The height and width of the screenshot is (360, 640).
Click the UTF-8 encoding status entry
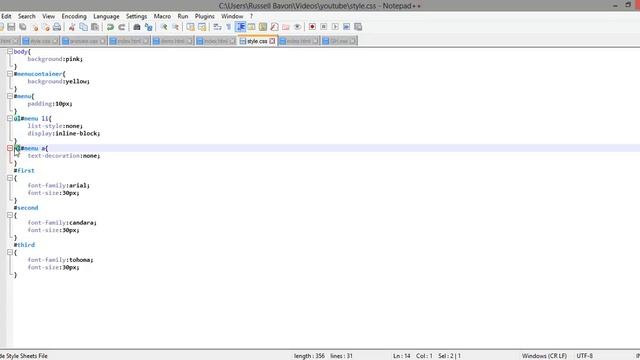(584, 356)
